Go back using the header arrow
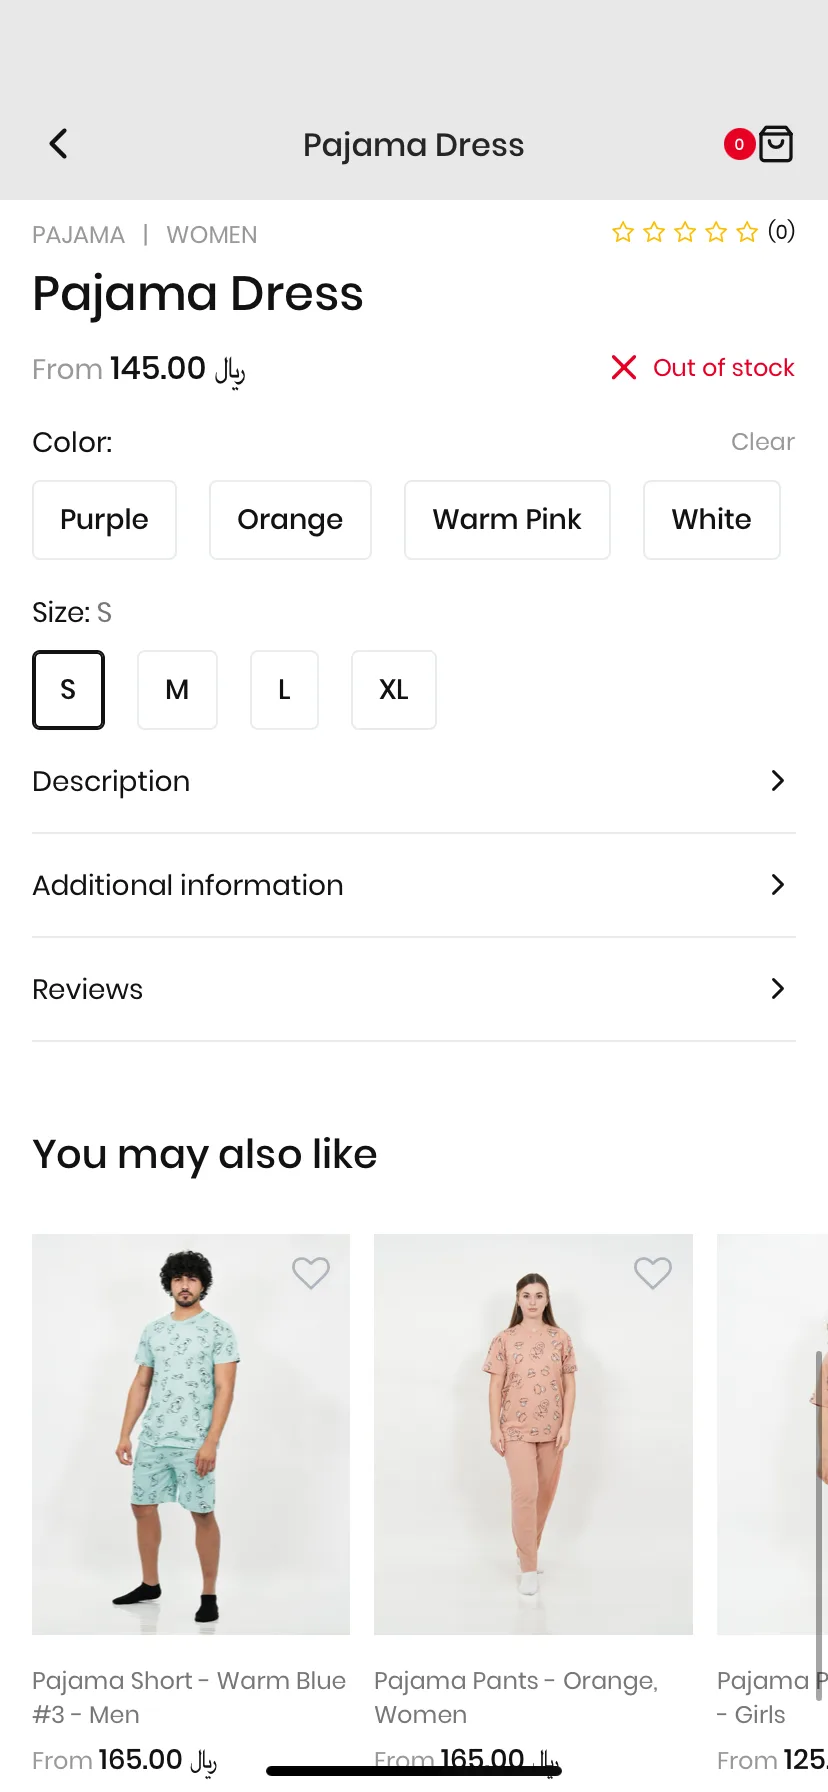Screen dimensions: 828x1792 59,144
